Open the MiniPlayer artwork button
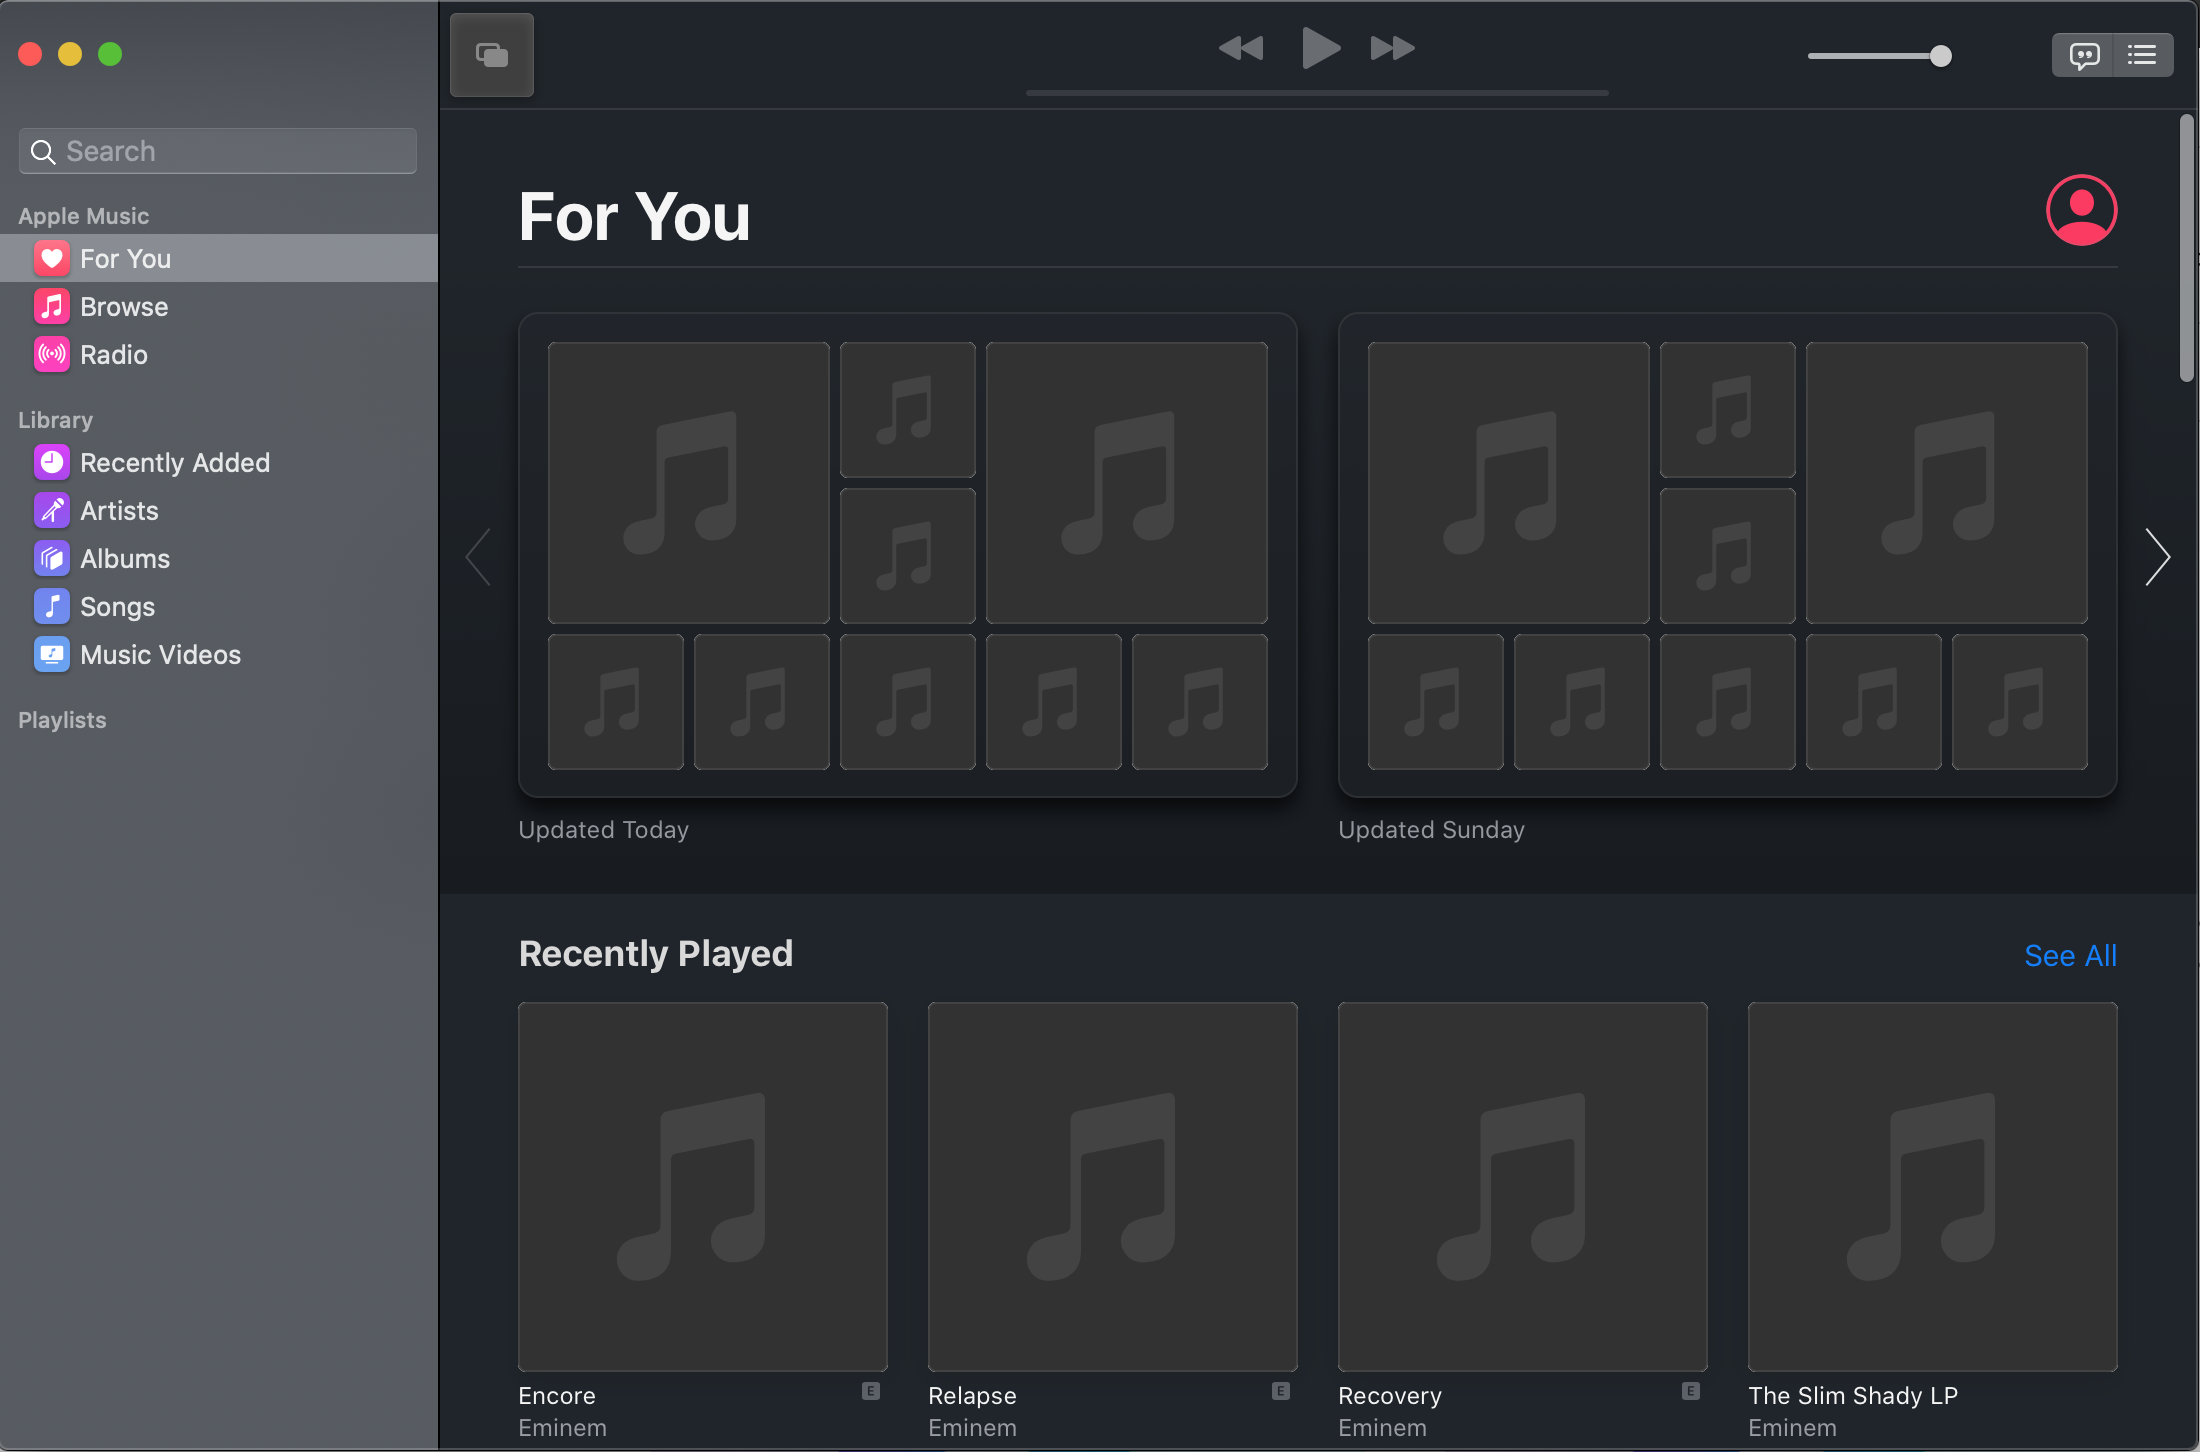 (x=491, y=55)
